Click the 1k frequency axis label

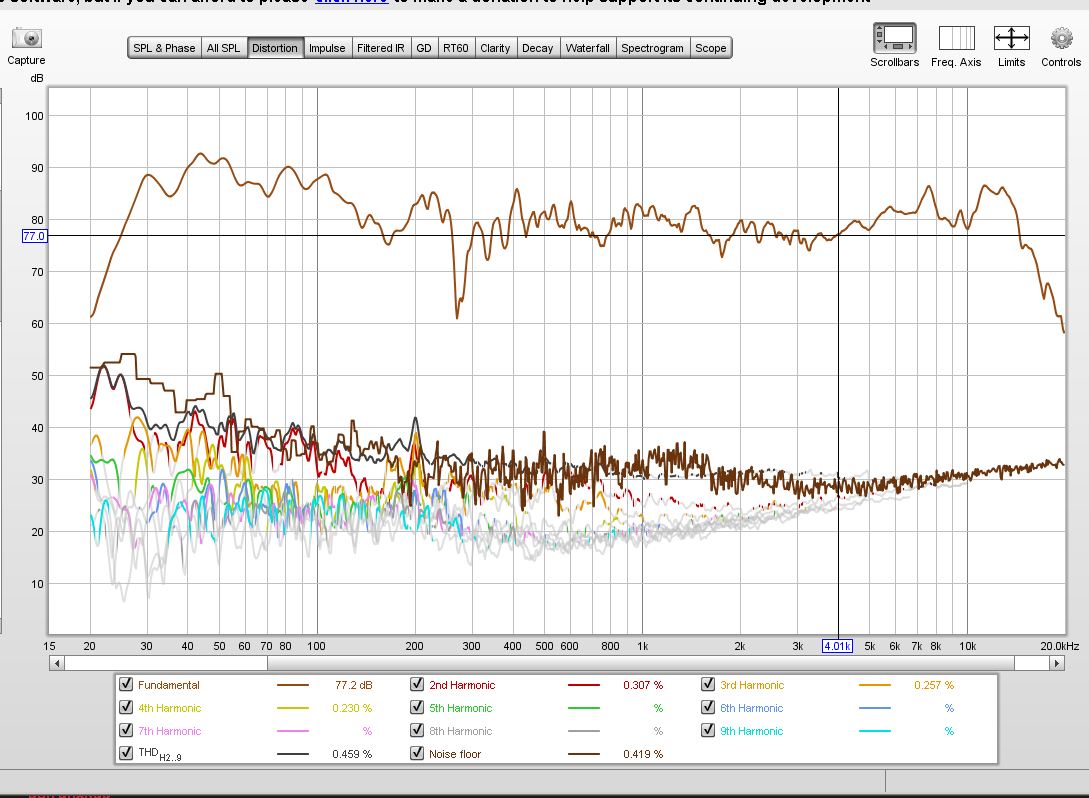tap(642, 646)
